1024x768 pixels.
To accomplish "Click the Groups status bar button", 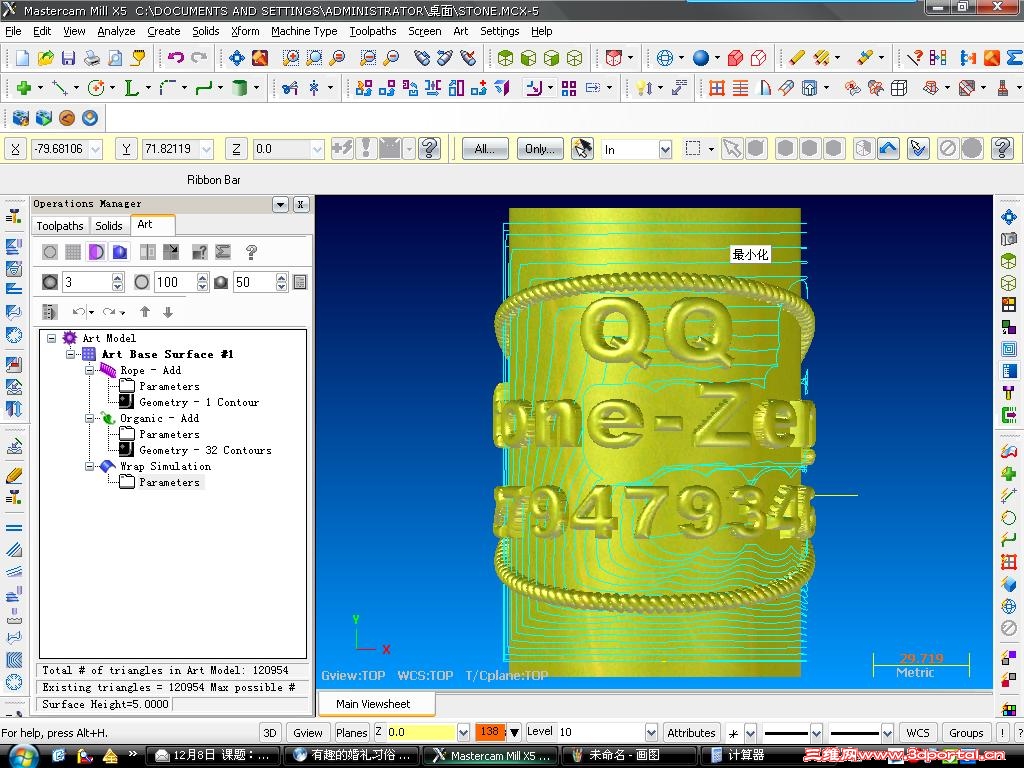I will click(x=966, y=732).
